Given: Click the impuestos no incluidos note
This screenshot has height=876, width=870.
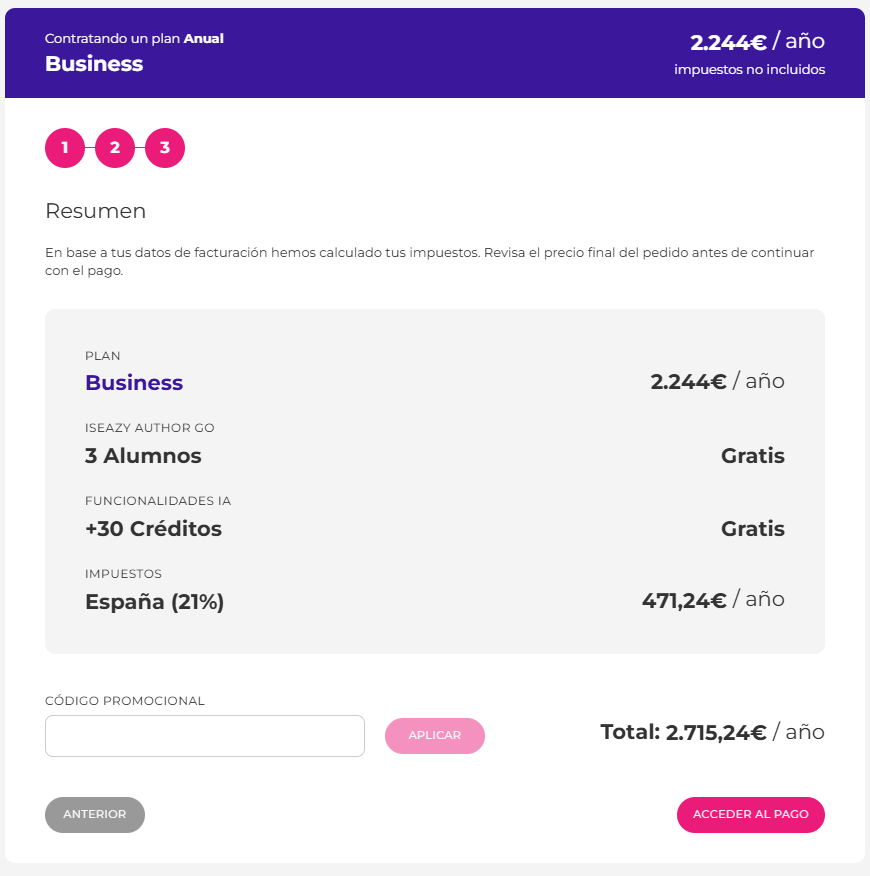Looking at the screenshot, I should tap(749, 70).
